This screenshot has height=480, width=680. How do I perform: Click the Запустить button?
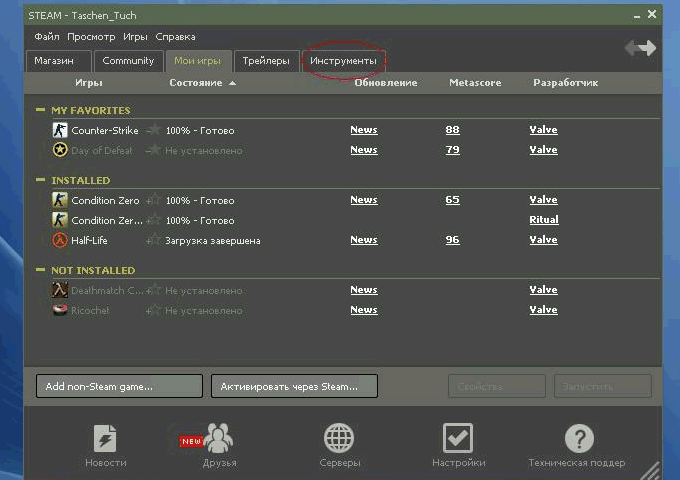point(603,386)
